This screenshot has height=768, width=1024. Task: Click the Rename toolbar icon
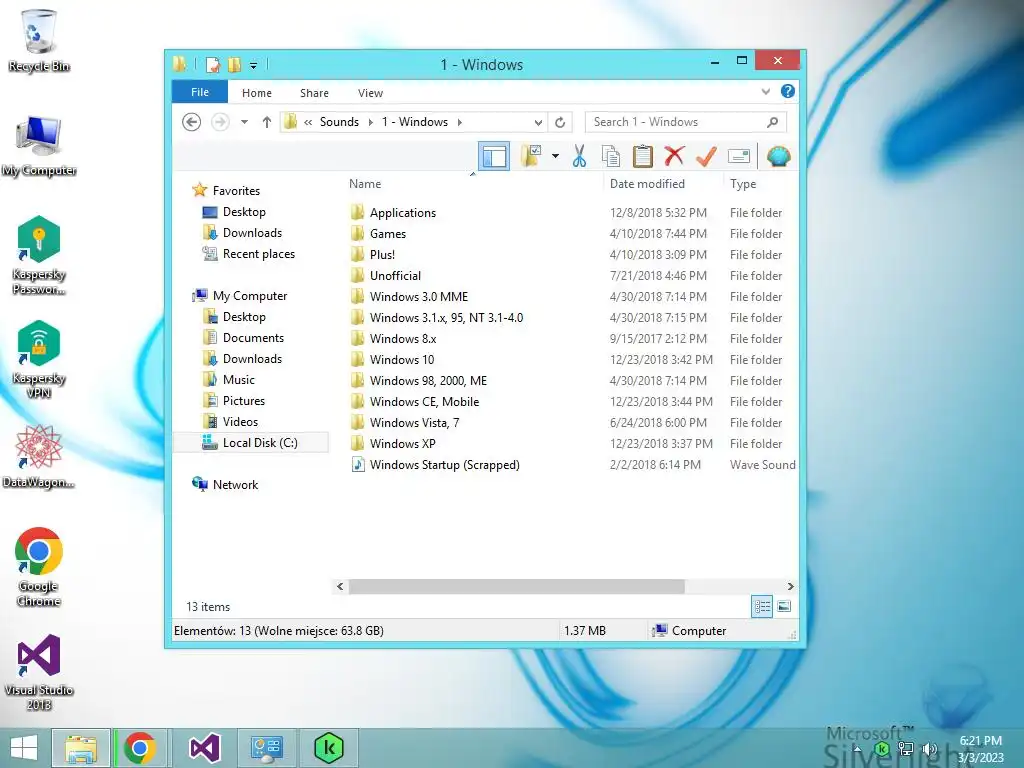pyautogui.click(x=739, y=157)
